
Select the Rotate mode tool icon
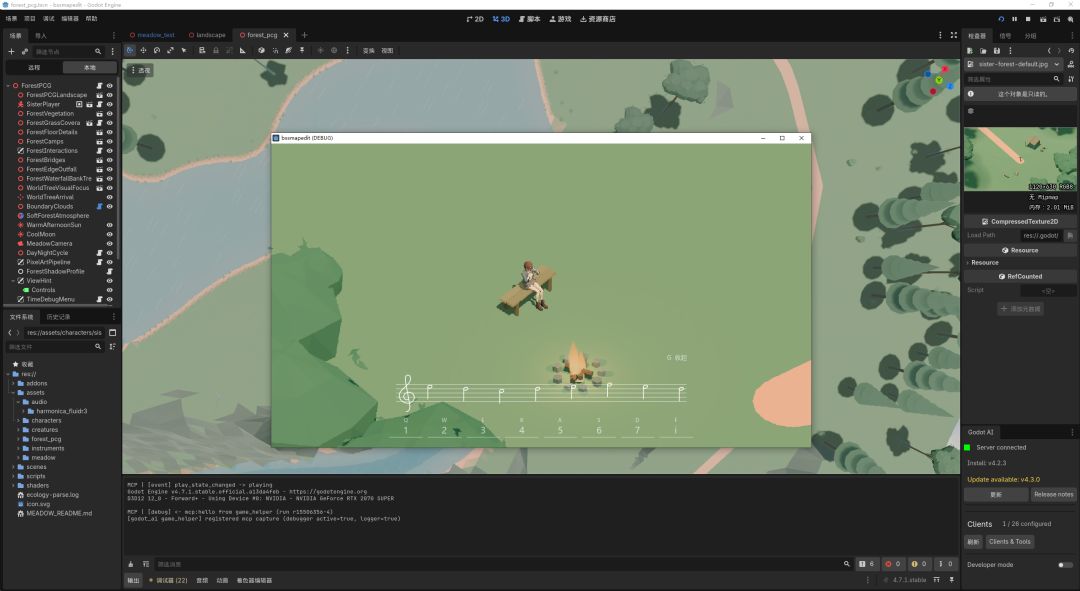[x=157, y=50]
